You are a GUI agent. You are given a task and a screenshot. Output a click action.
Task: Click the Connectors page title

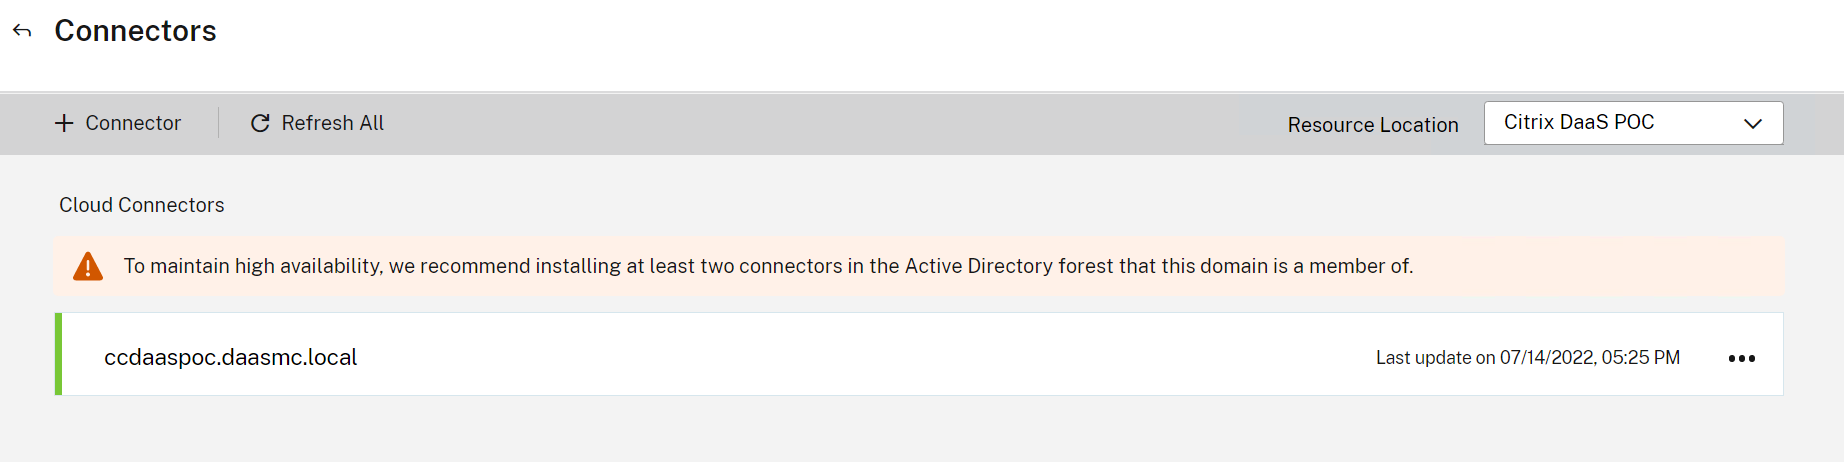tap(135, 31)
